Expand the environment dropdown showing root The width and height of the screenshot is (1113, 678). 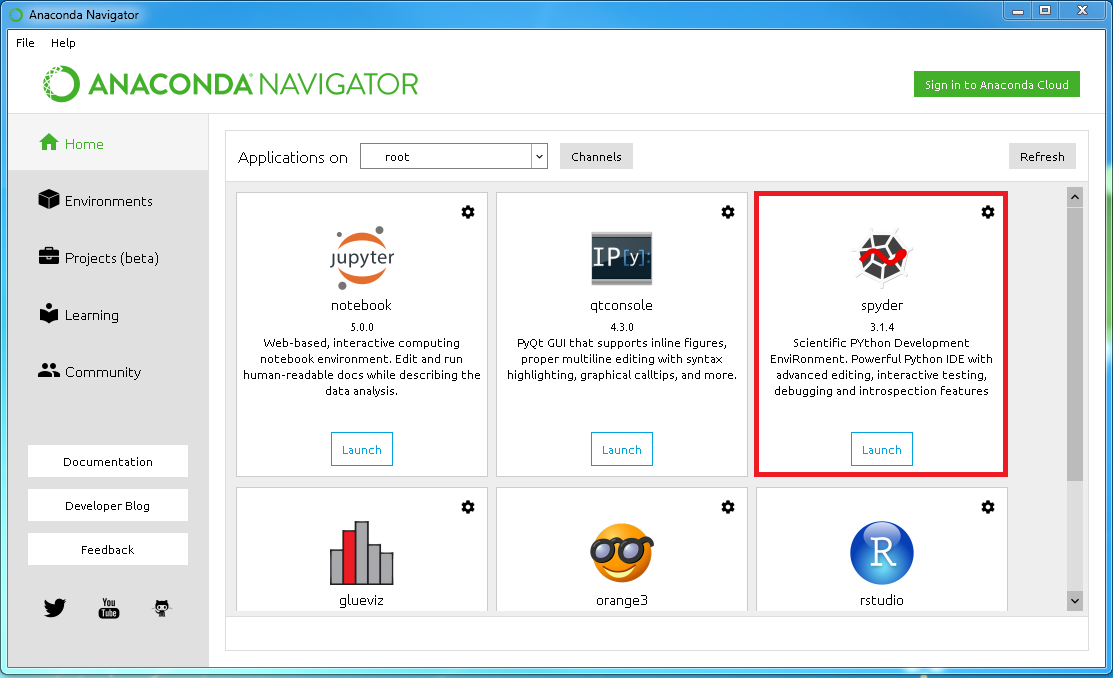pos(539,157)
